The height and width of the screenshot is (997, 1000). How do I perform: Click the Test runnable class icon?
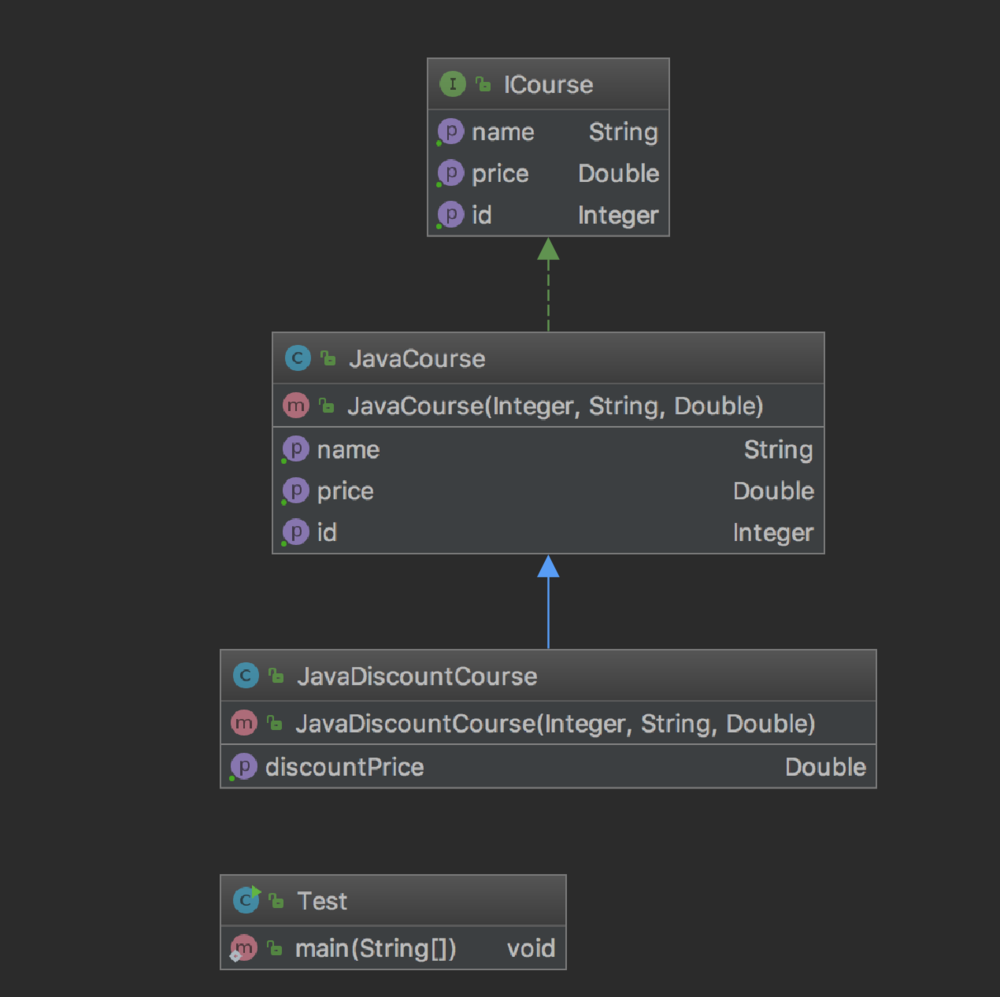(245, 901)
